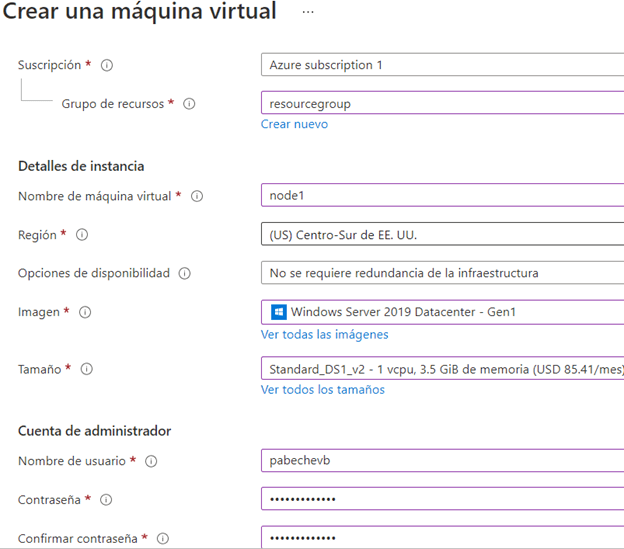Show info tooltip for Imagen

click(85, 312)
